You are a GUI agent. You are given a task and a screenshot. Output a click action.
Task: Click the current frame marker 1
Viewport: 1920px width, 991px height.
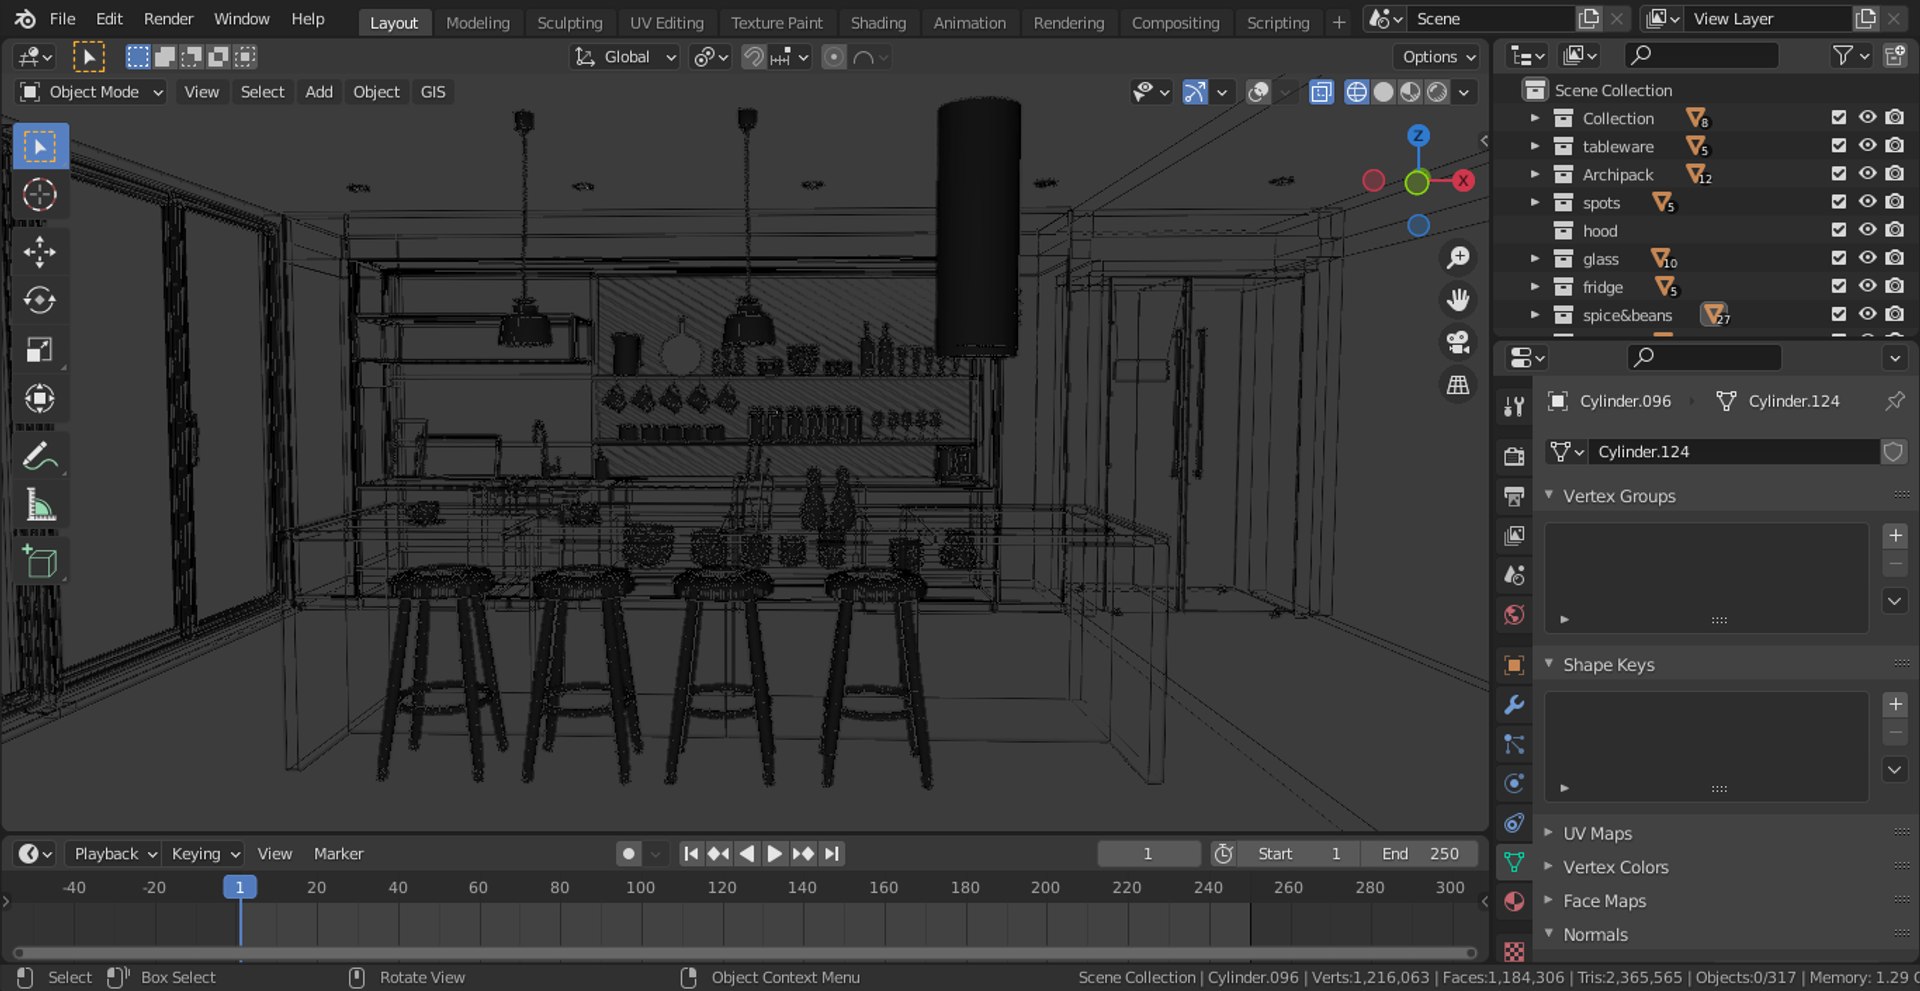pos(240,887)
